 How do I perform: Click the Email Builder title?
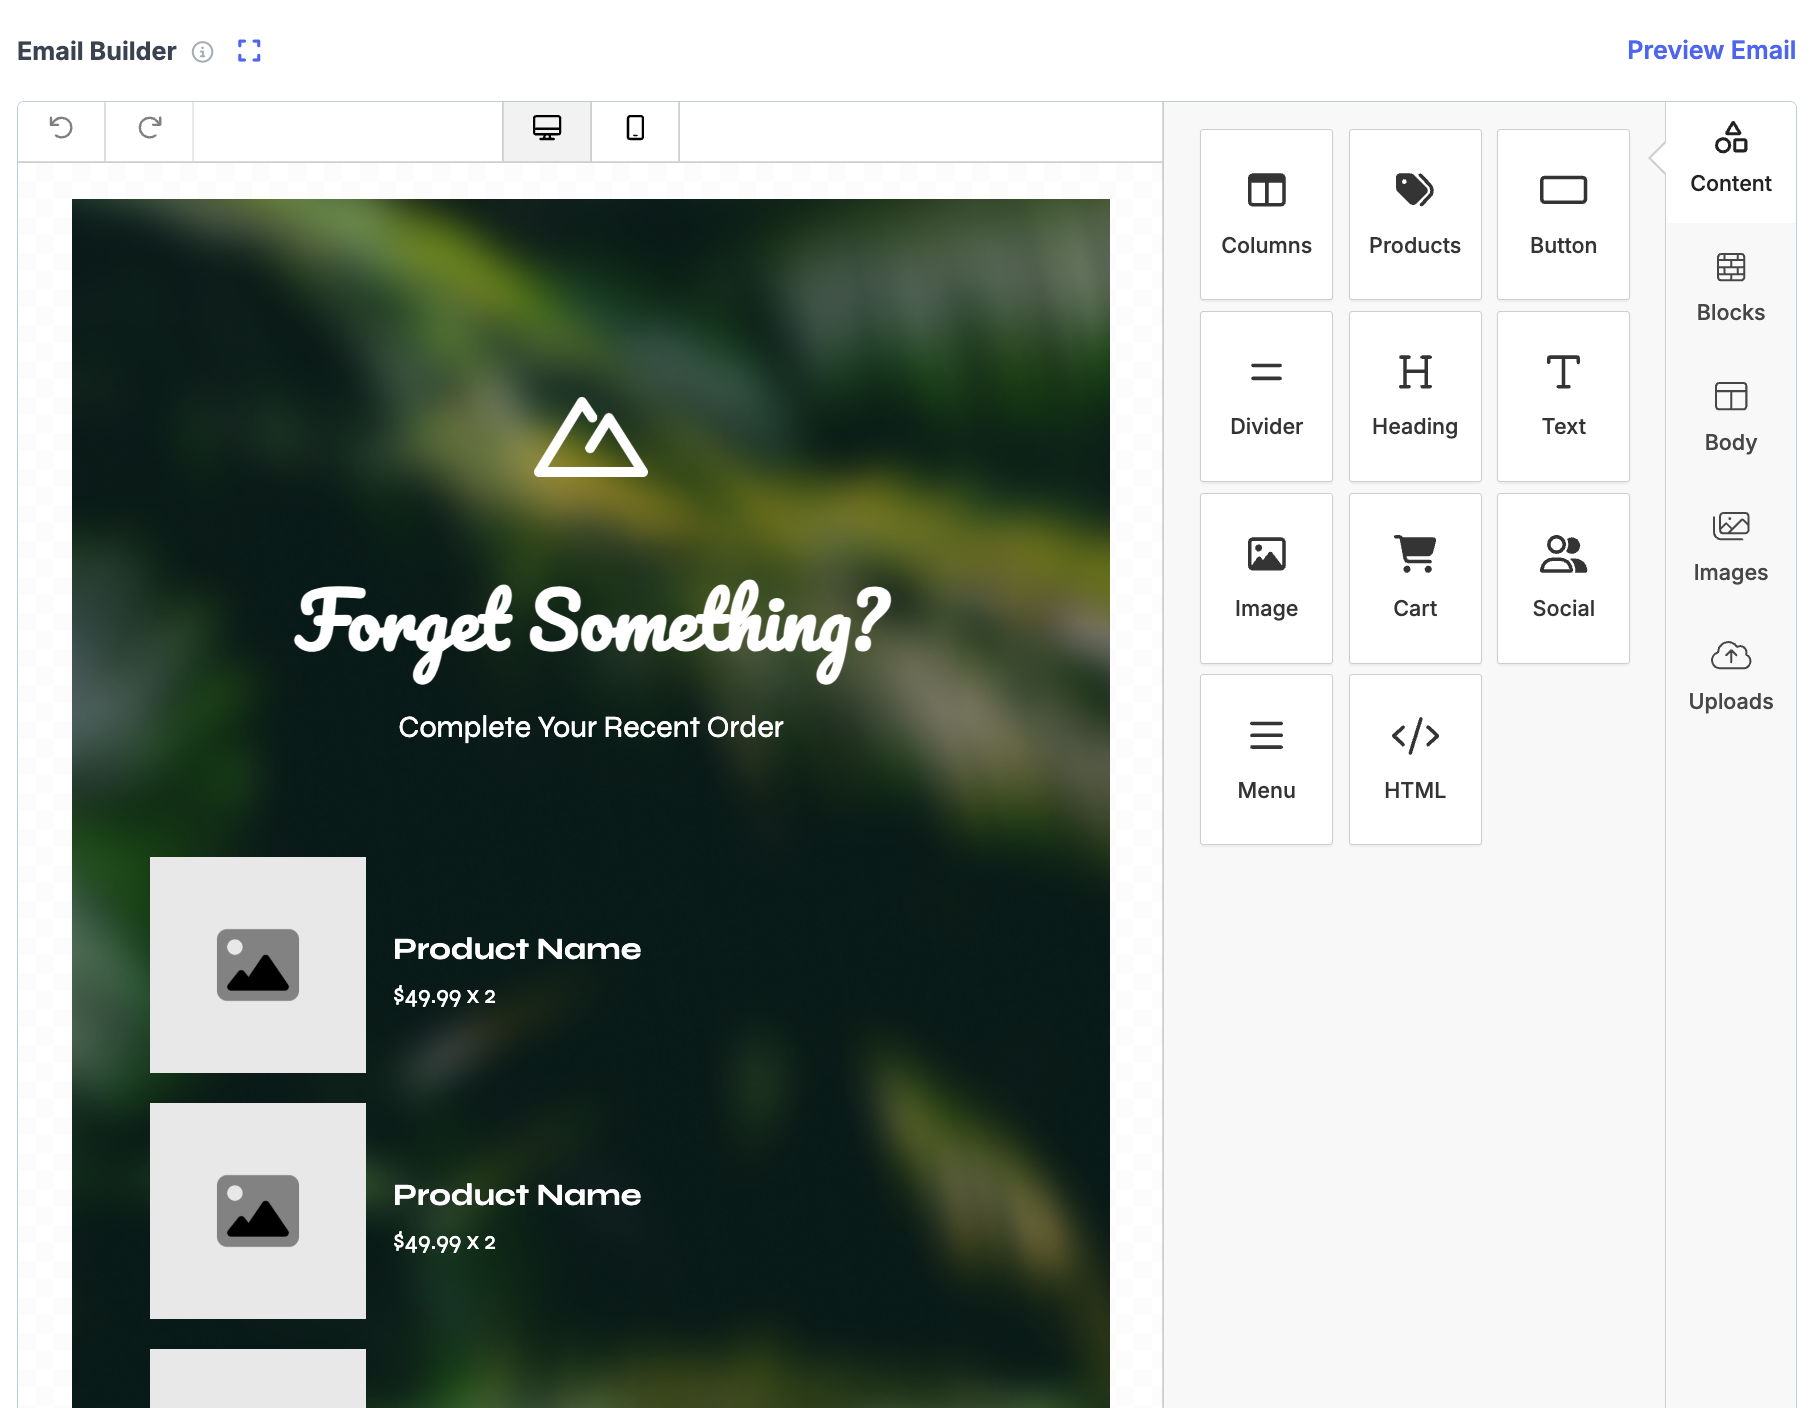pyautogui.click(x=97, y=51)
